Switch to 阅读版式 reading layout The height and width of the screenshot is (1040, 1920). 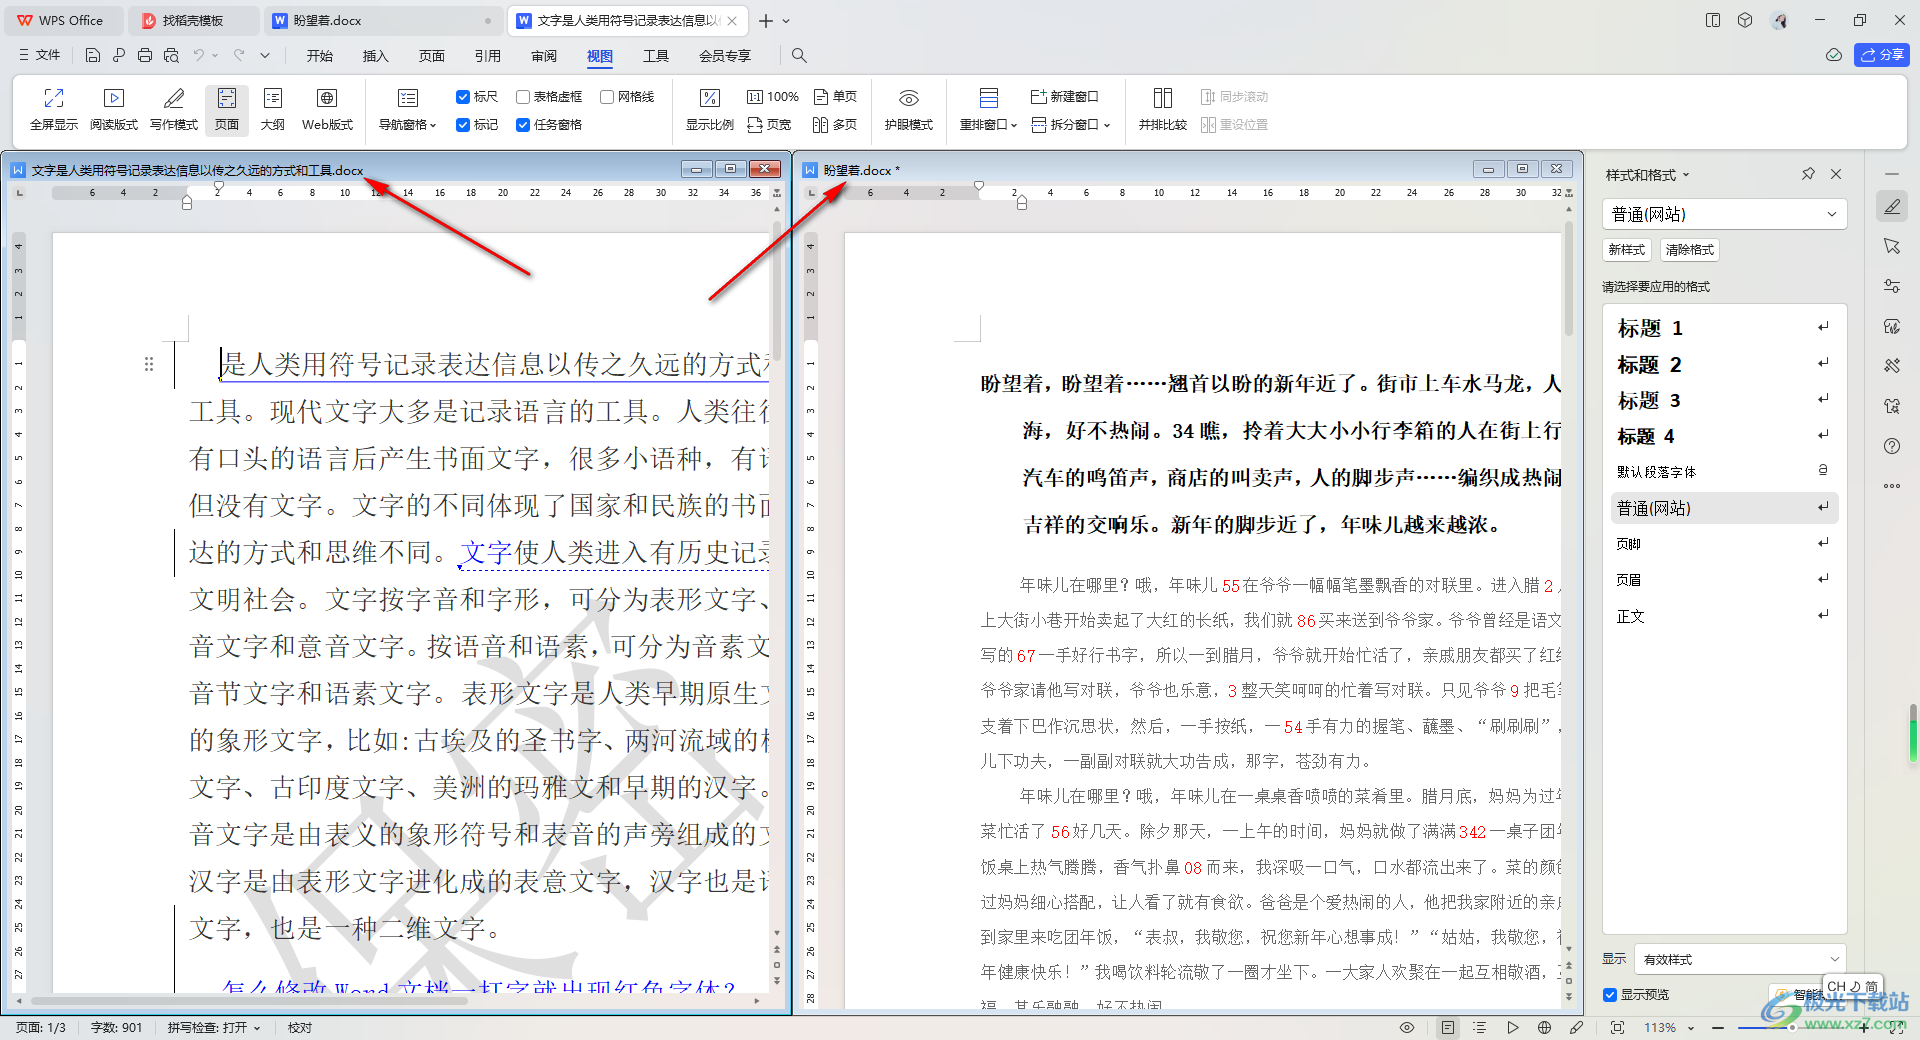click(x=113, y=99)
